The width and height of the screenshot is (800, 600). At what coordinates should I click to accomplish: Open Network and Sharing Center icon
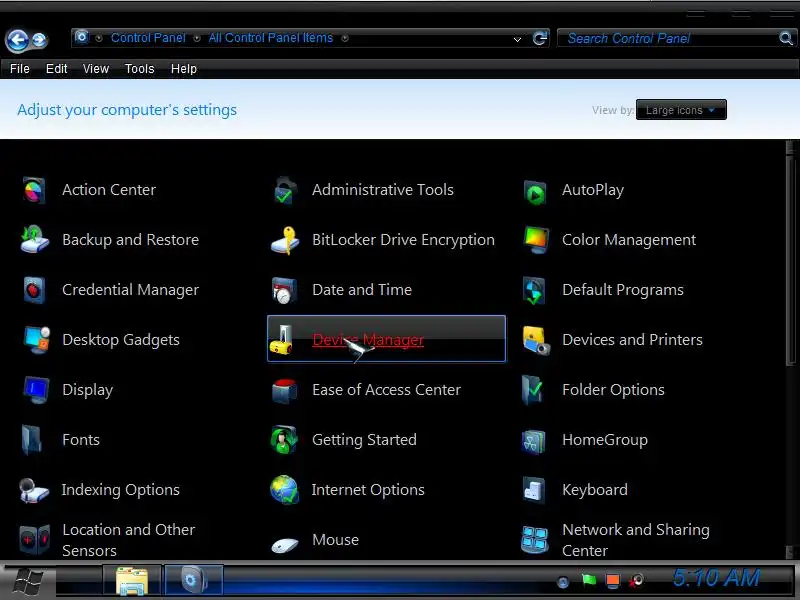point(535,540)
